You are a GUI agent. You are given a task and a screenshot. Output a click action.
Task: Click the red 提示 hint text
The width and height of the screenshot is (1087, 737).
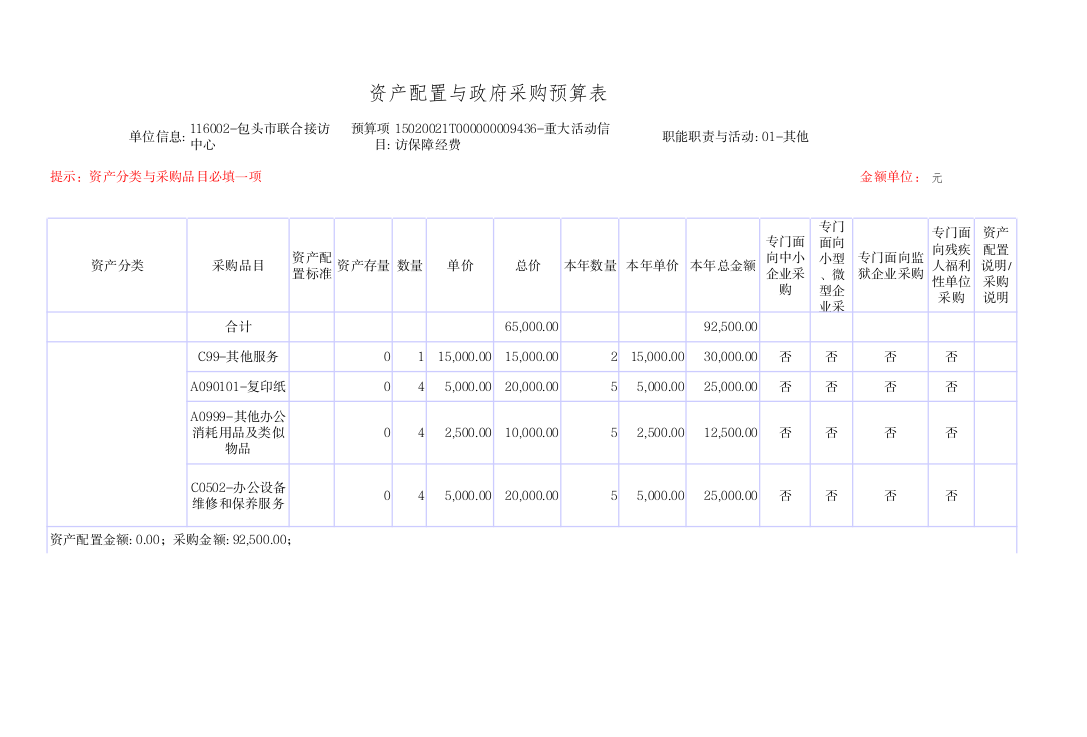click(x=156, y=177)
